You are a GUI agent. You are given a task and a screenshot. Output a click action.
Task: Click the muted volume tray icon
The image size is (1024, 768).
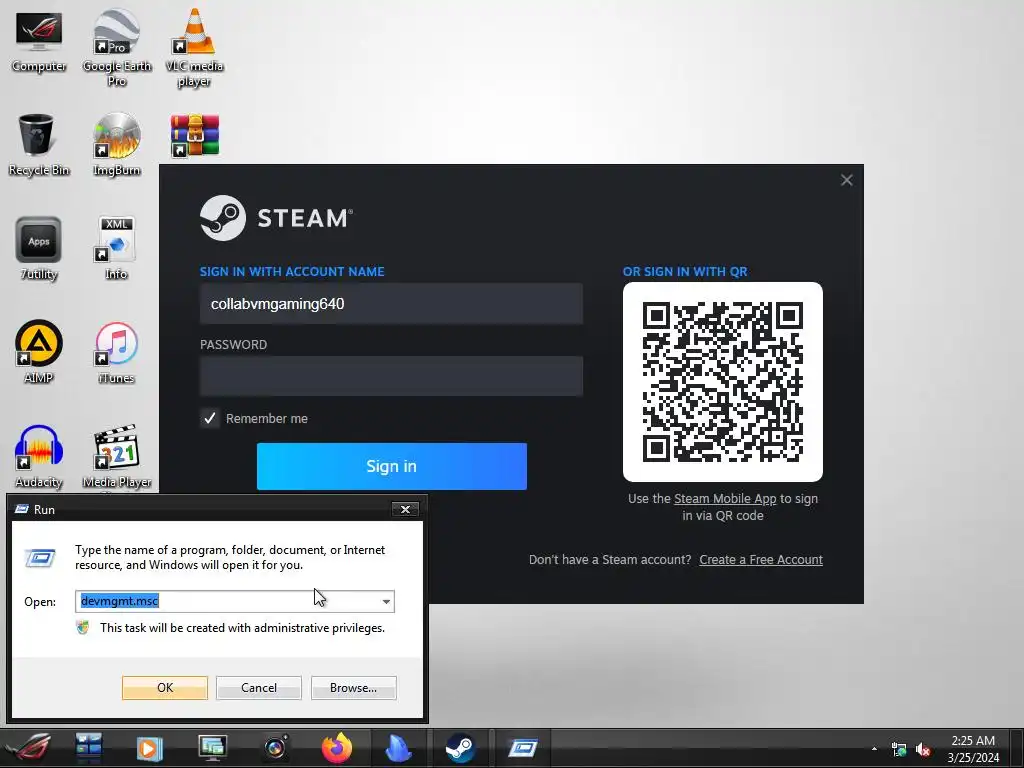[x=923, y=750]
